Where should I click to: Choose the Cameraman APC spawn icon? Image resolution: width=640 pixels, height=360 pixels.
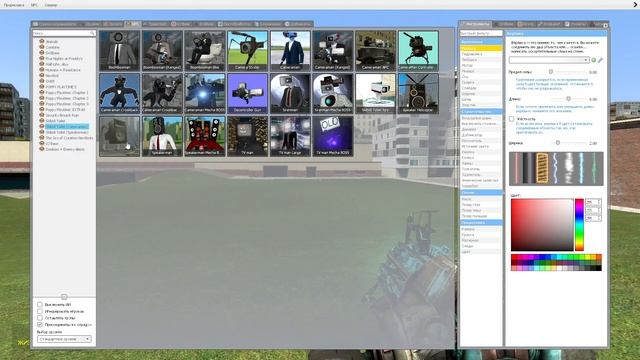tap(375, 51)
